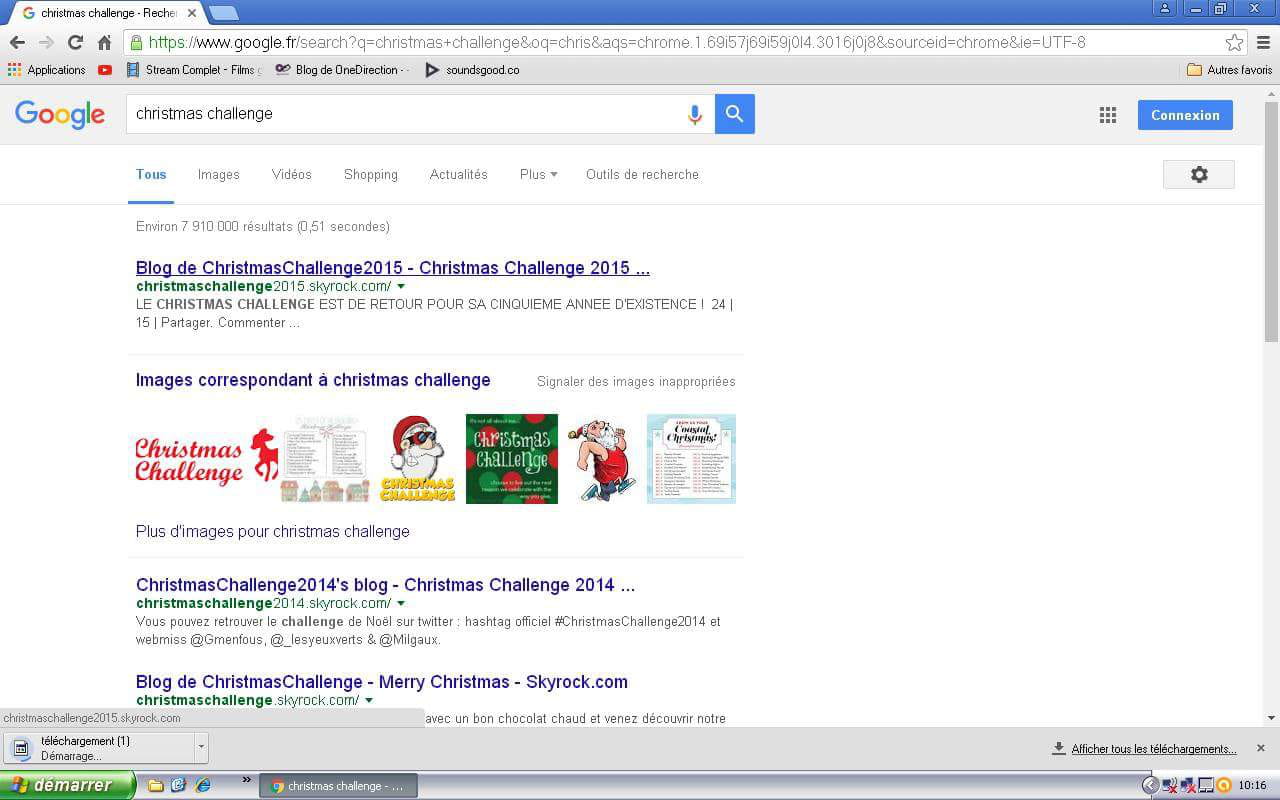The height and width of the screenshot is (800, 1280).
Task: Open the Blog de ChristmasChallenge2015 result
Action: point(393,268)
